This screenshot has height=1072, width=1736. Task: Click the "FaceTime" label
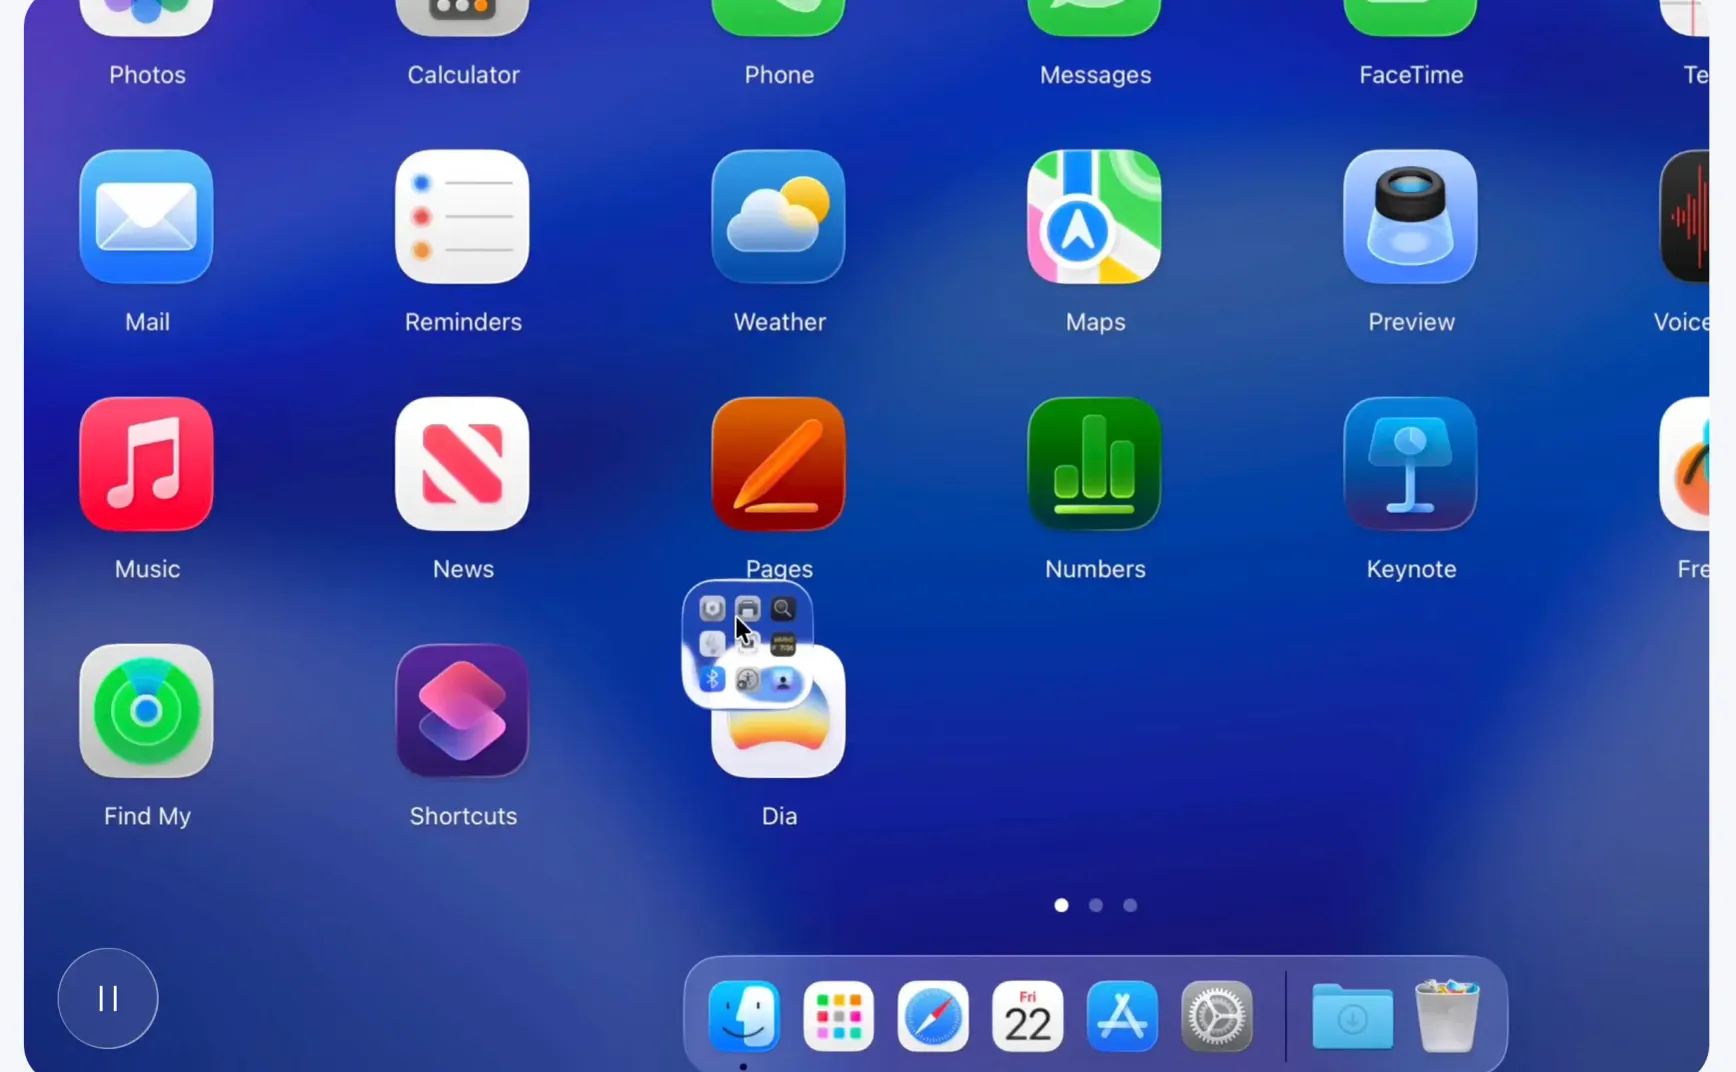click(x=1411, y=75)
